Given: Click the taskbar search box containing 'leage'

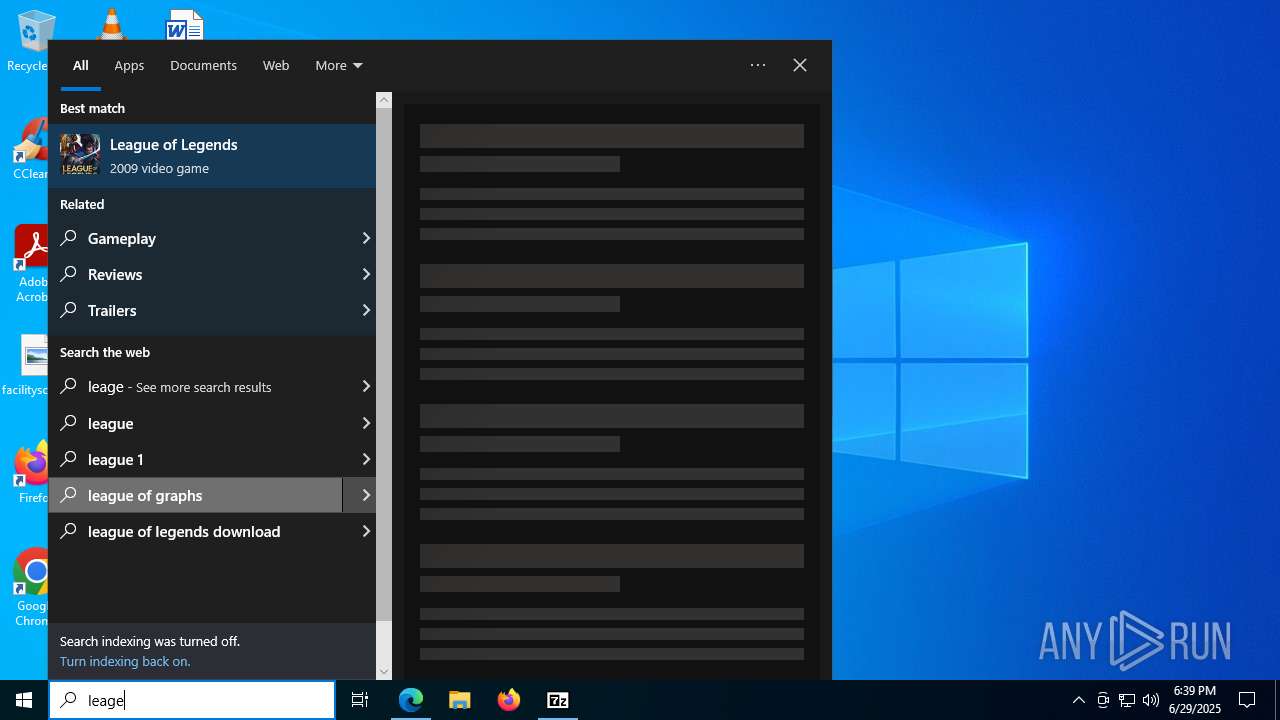Looking at the screenshot, I should point(192,700).
